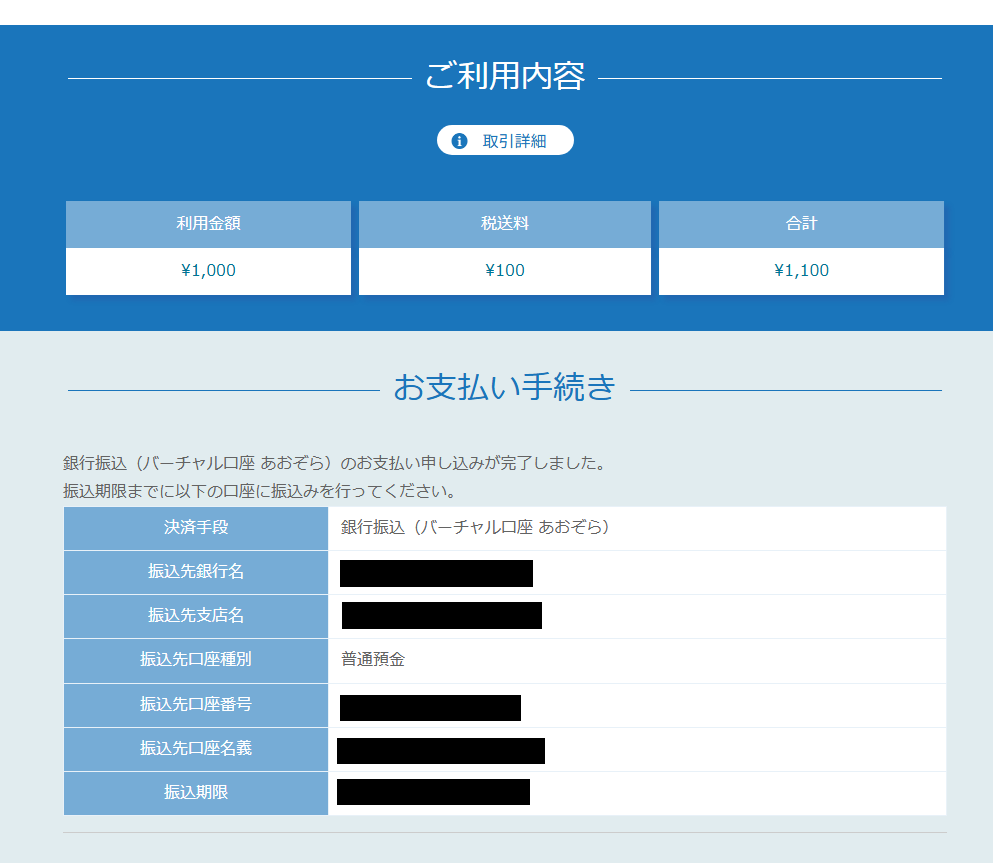993x863 pixels.
Task: Select the ¥1,100 total amount value
Action: pos(800,270)
